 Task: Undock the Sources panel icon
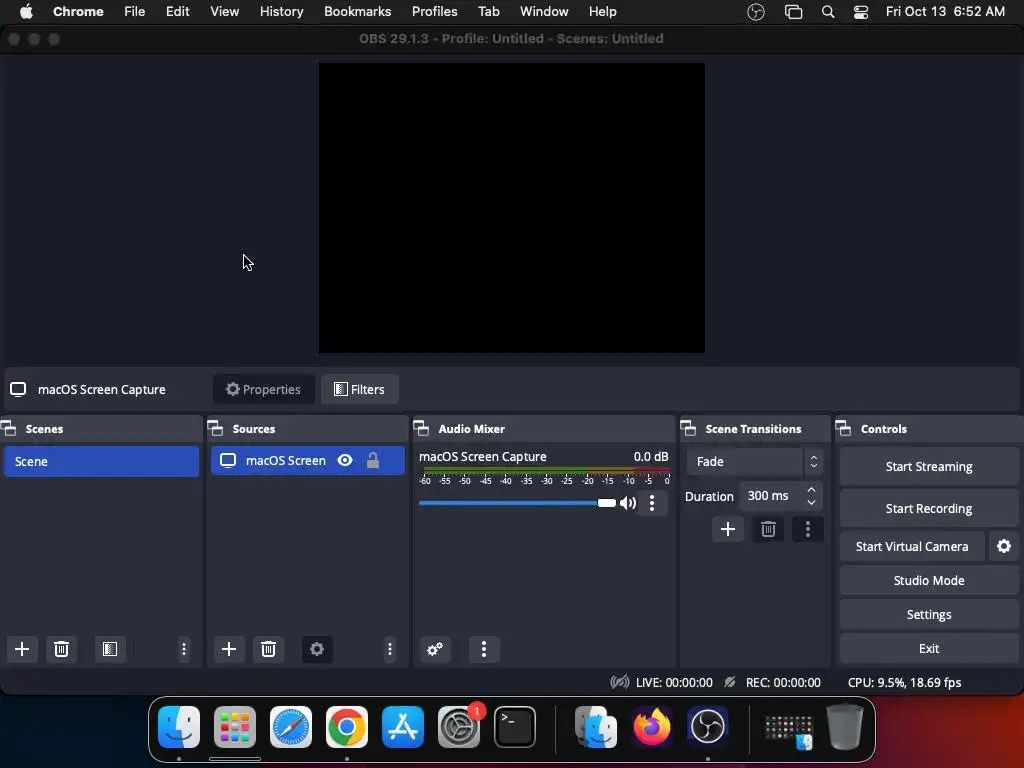tap(216, 428)
